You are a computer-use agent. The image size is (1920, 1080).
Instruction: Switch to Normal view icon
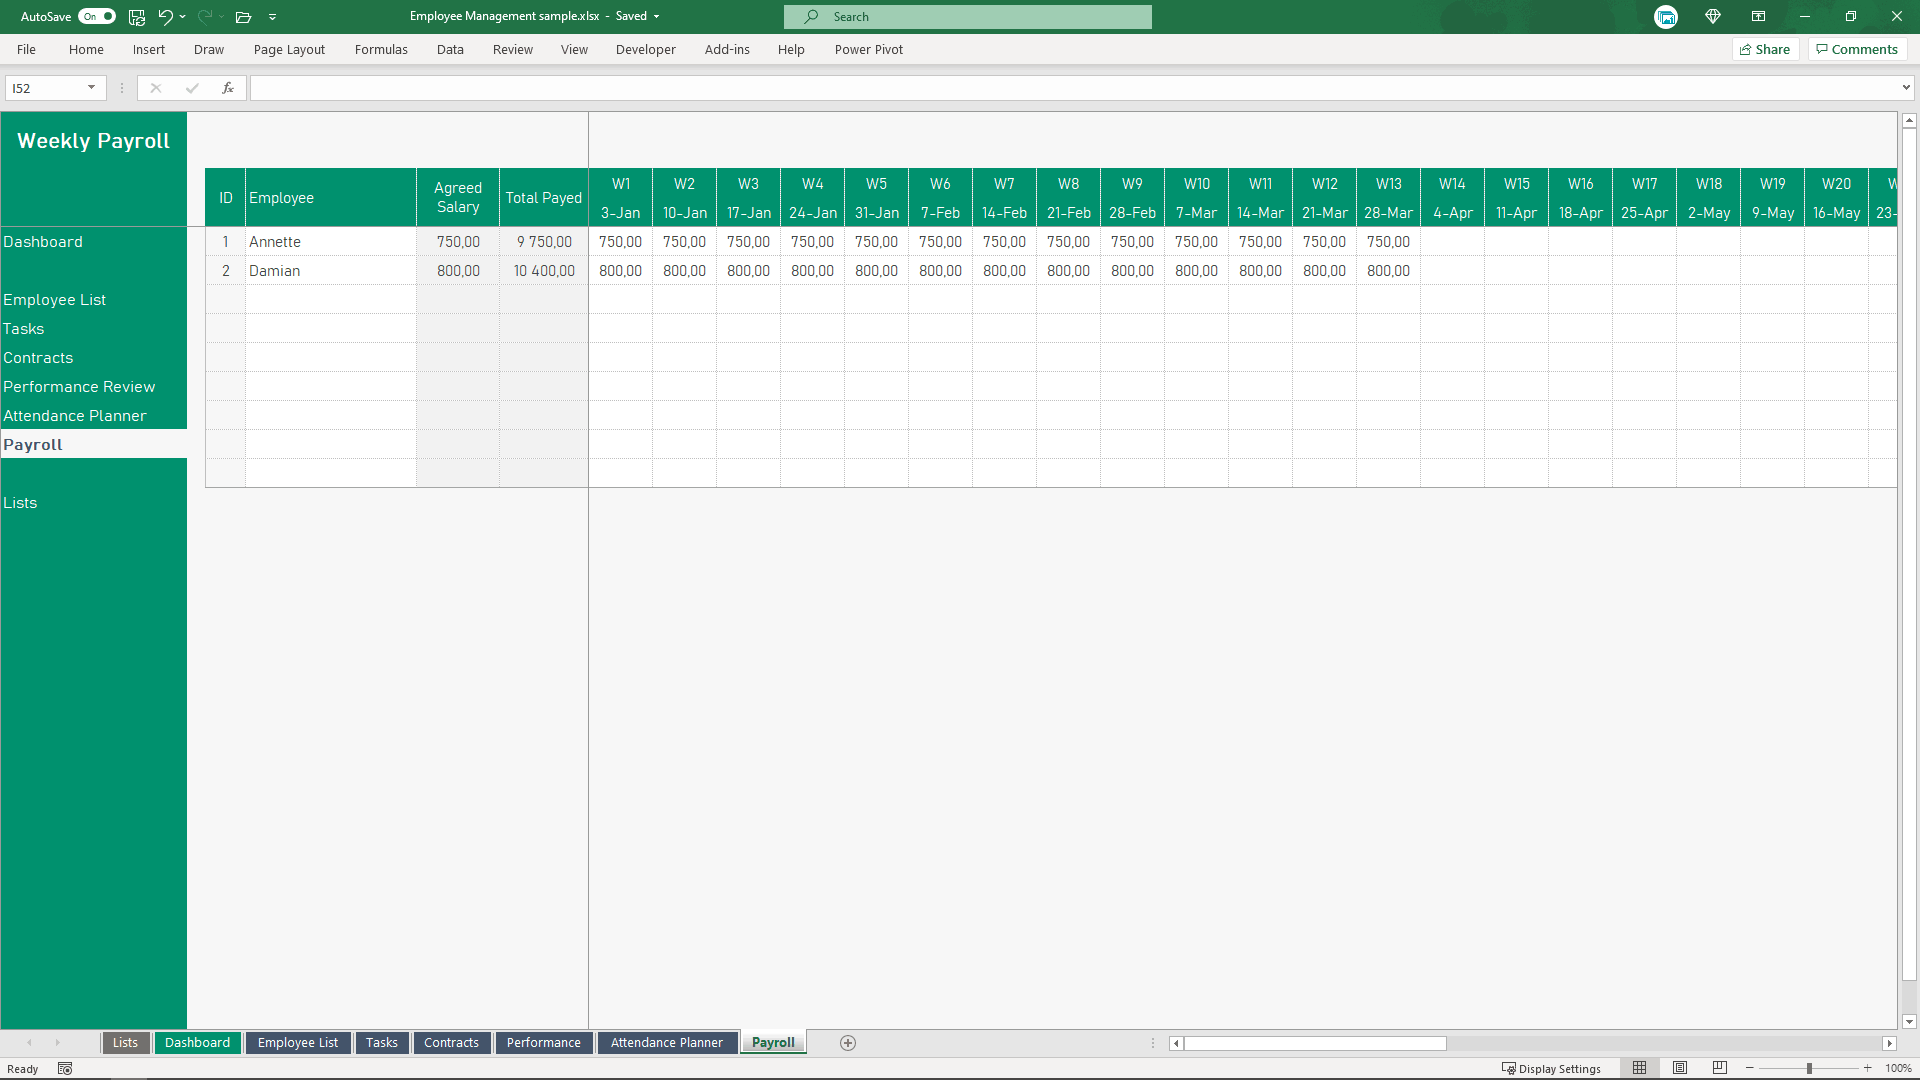click(1639, 1069)
